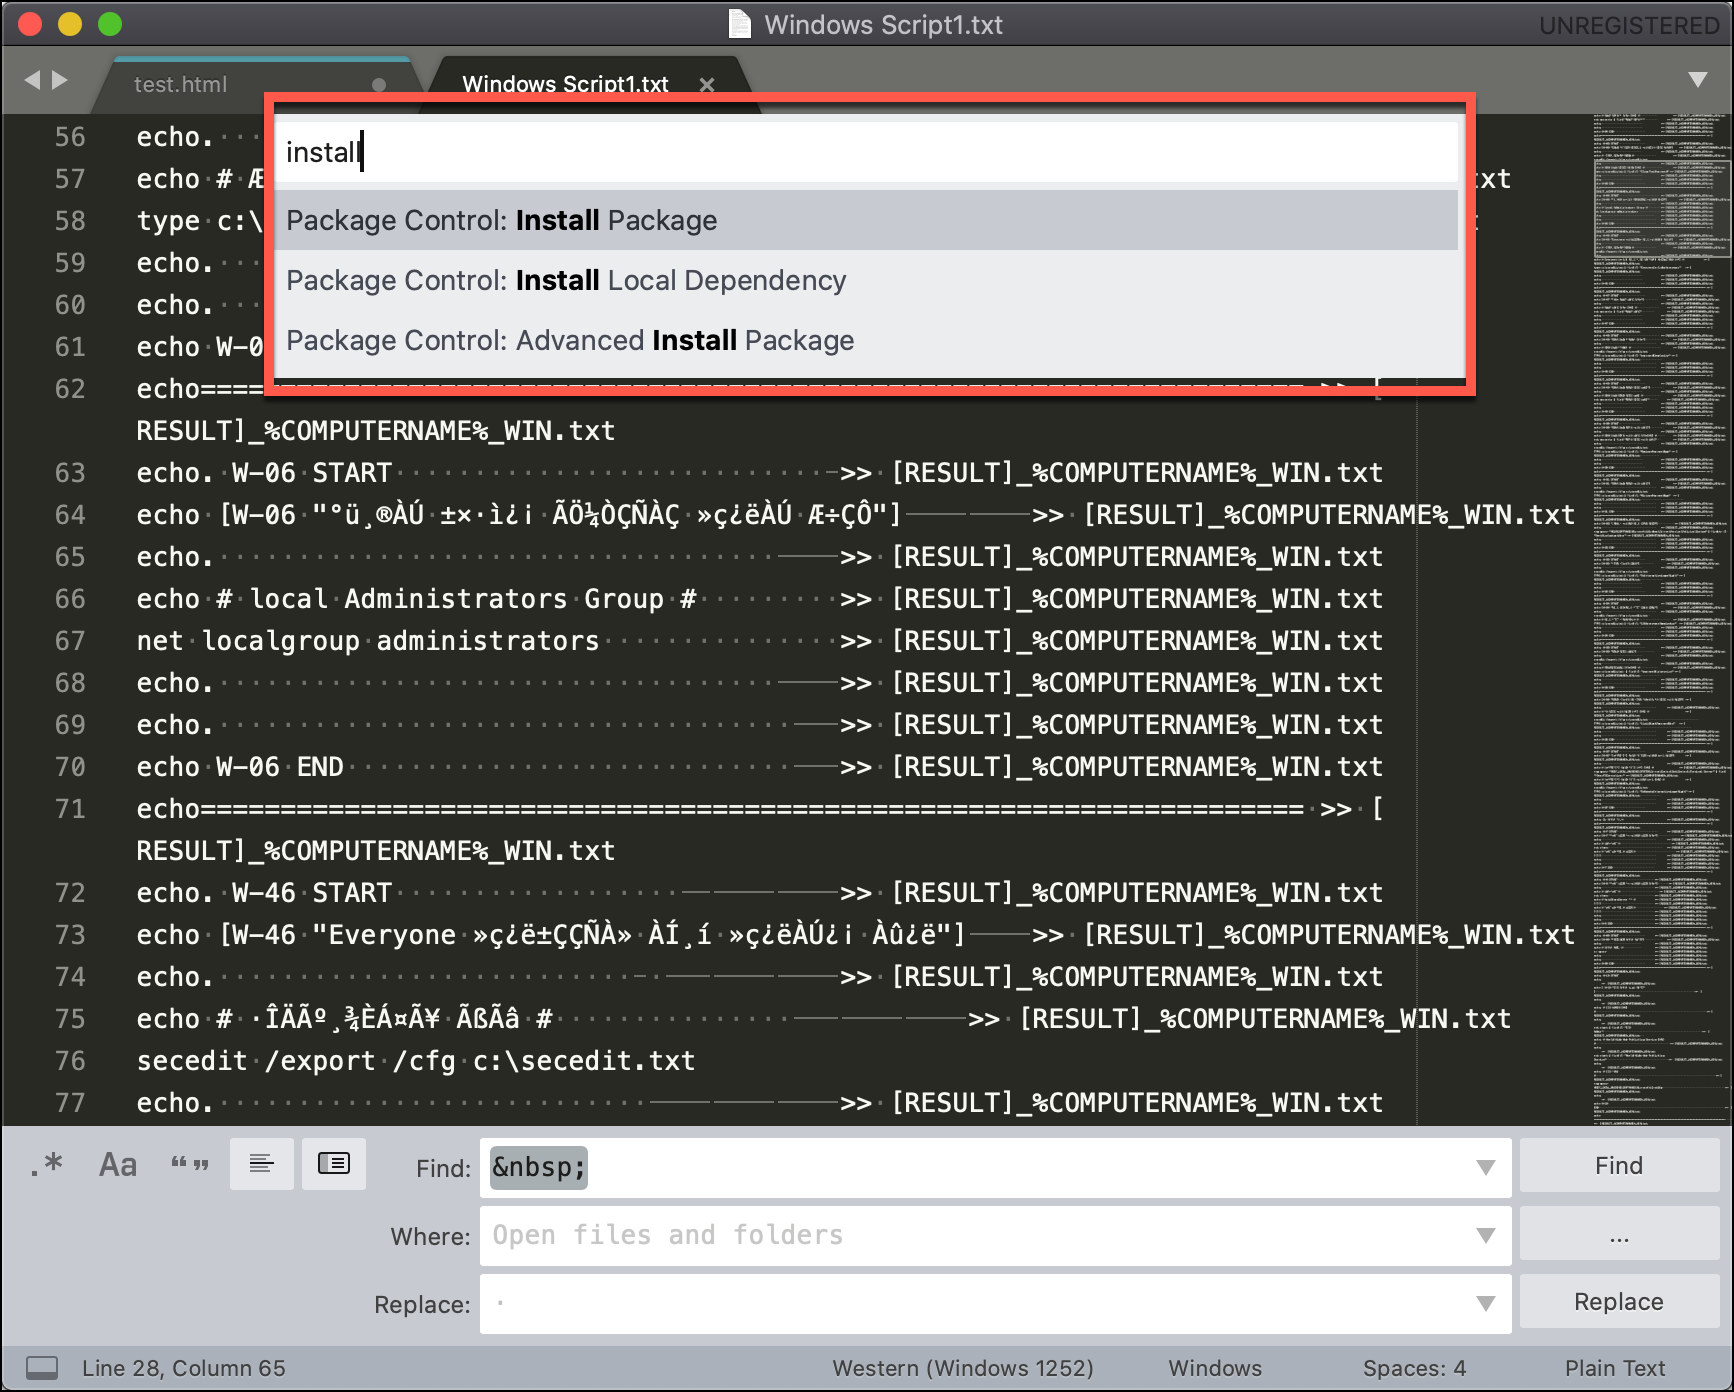The width and height of the screenshot is (1734, 1392).
Task: Click the minimap on right side
Action: tap(1661, 620)
